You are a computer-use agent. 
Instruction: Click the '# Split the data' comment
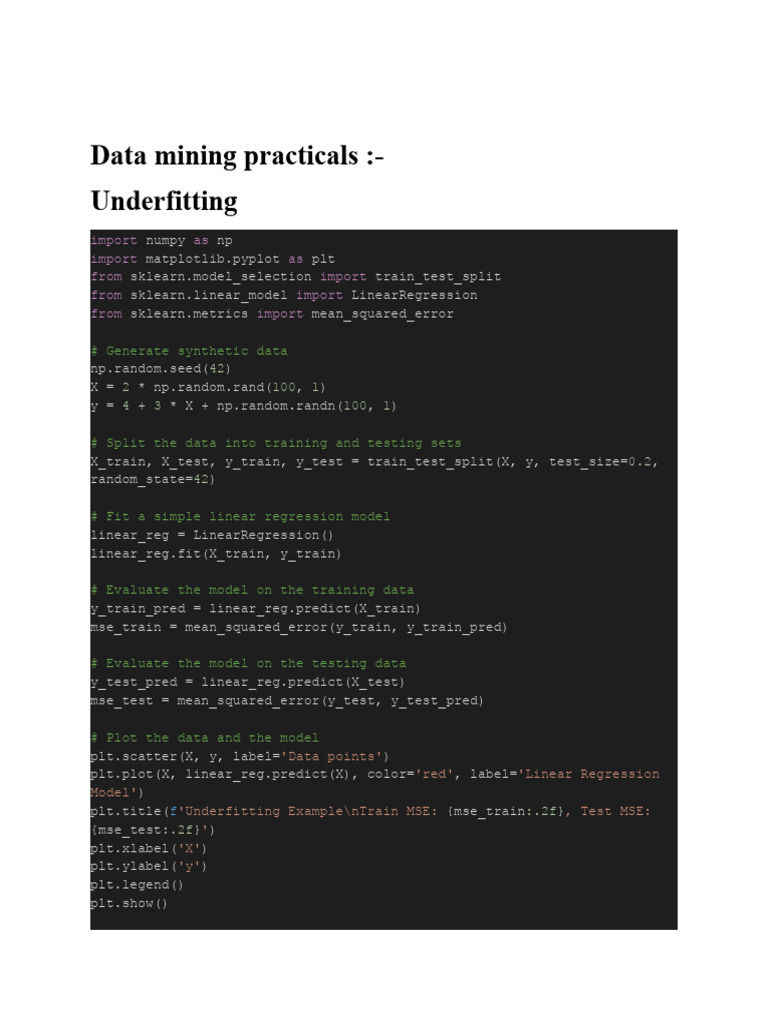tap(276, 442)
